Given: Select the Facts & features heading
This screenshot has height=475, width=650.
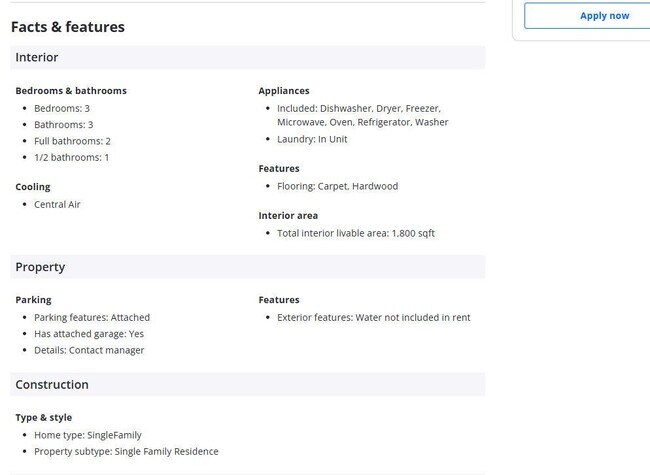Looking at the screenshot, I should (68, 27).
